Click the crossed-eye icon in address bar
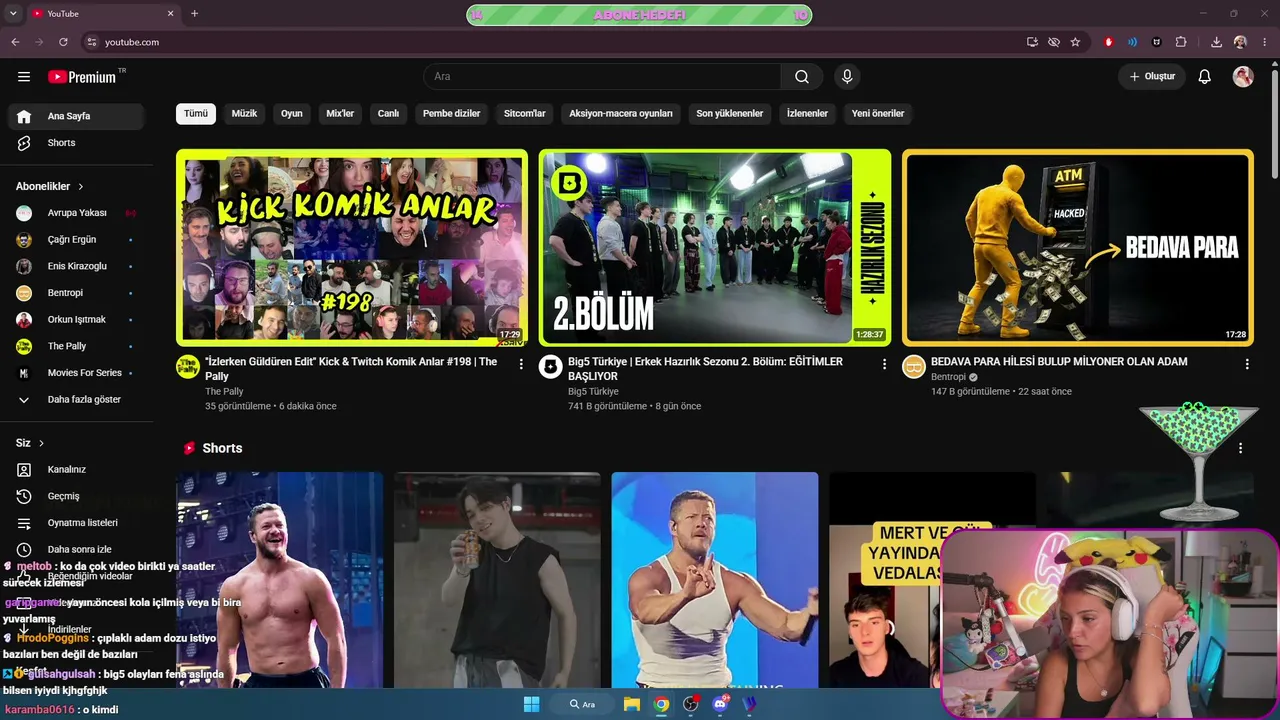The image size is (1280, 720). [x=1054, y=42]
